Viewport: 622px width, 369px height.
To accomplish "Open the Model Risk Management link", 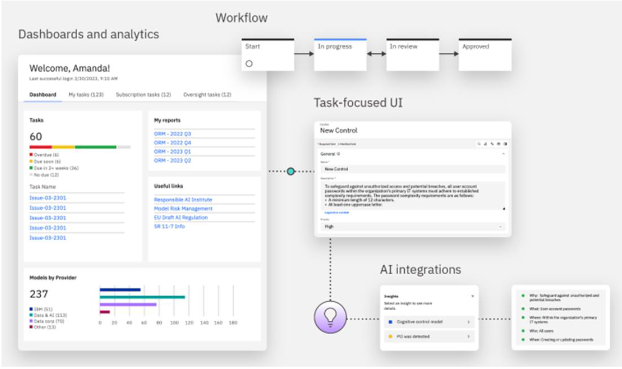I will (x=183, y=208).
